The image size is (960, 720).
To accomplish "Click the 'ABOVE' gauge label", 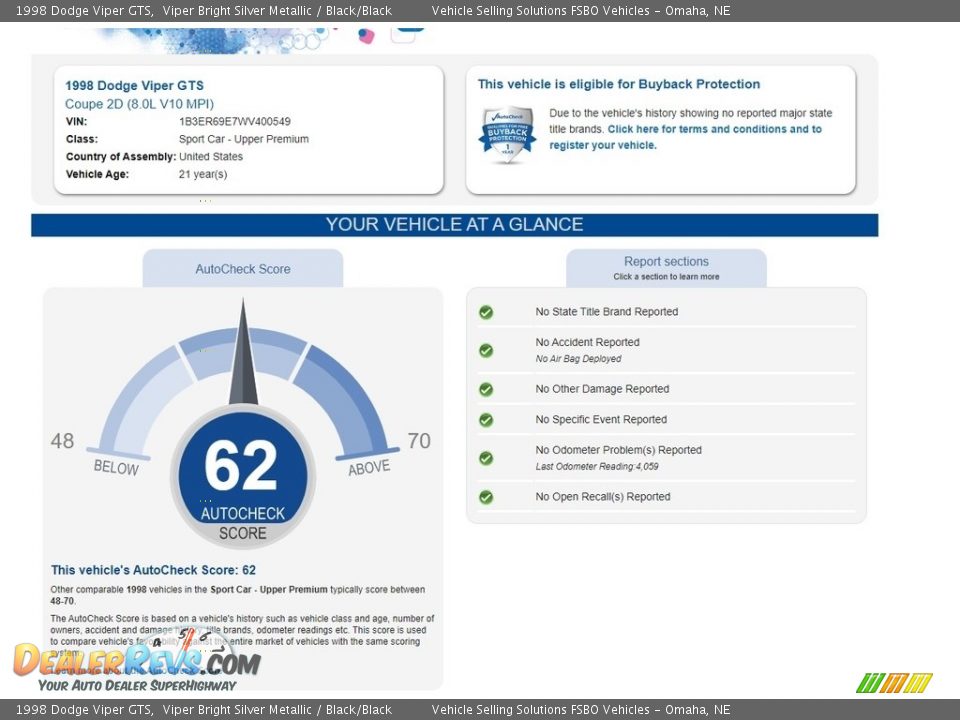I will point(369,468).
